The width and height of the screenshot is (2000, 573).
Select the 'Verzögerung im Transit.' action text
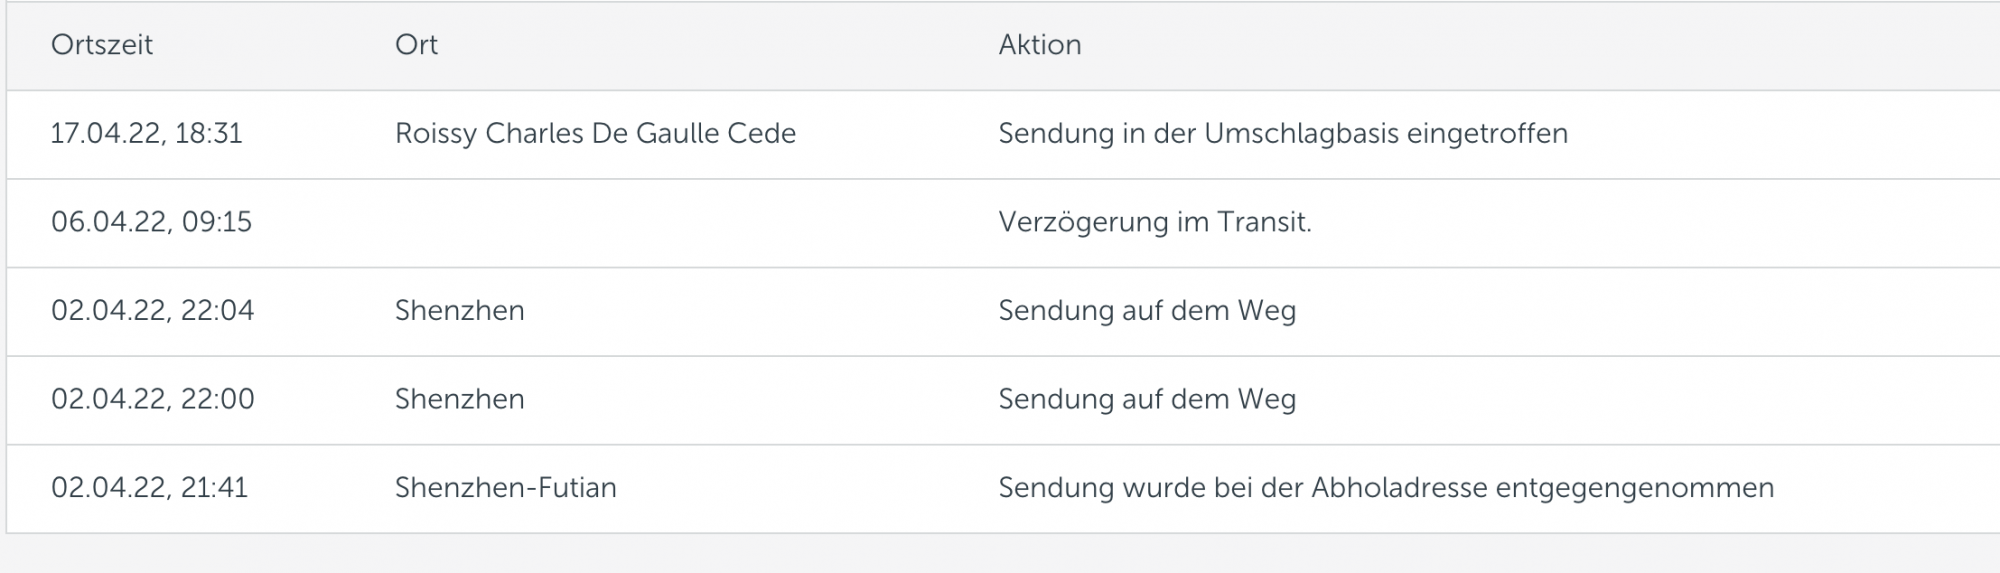(1154, 222)
